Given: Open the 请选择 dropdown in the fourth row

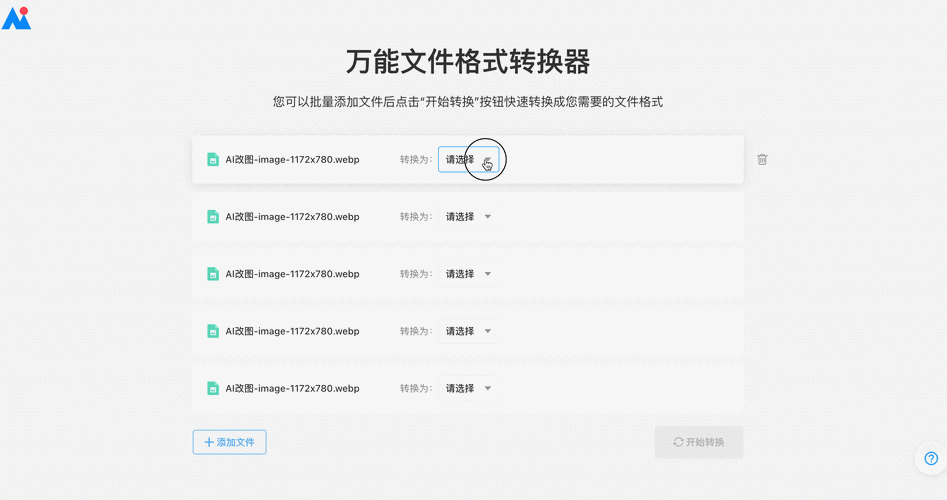Looking at the screenshot, I should (469, 331).
